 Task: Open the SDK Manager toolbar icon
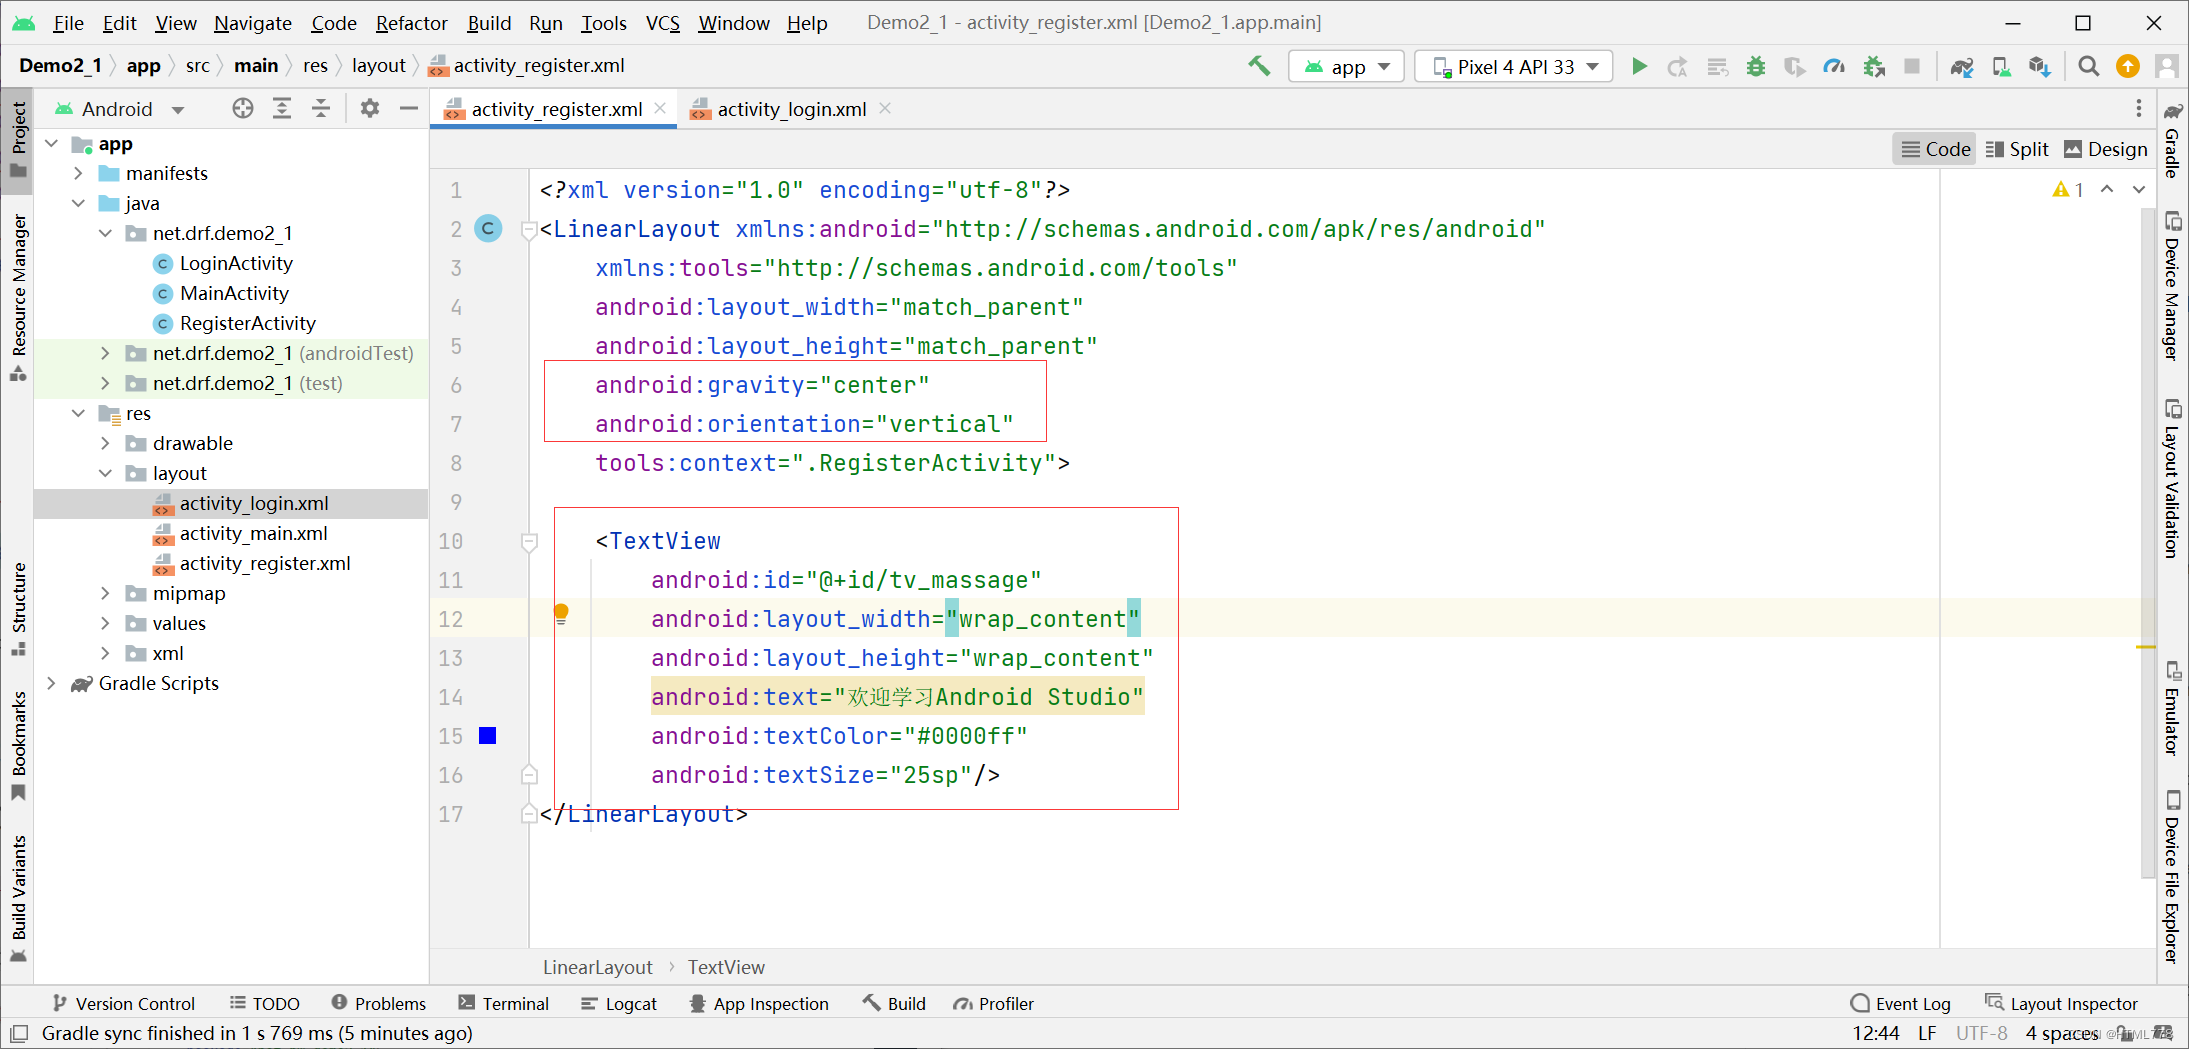tap(2040, 66)
